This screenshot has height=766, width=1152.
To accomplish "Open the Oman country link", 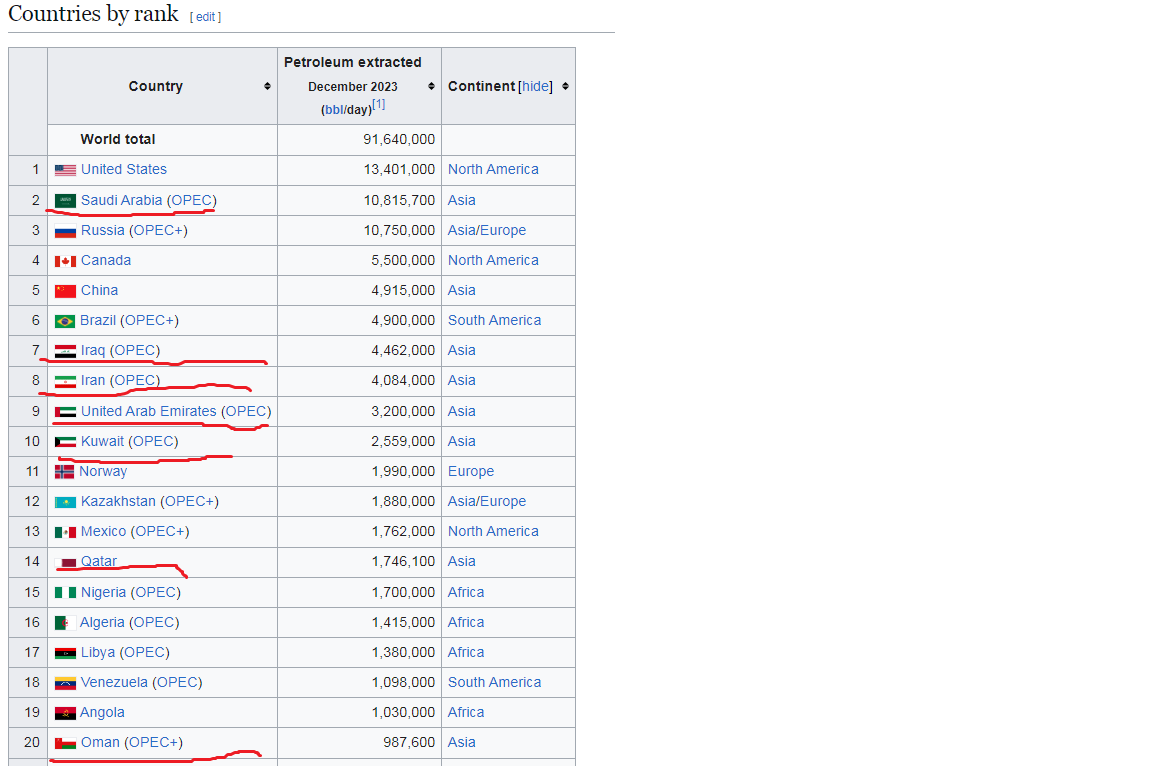I will [100, 743].
